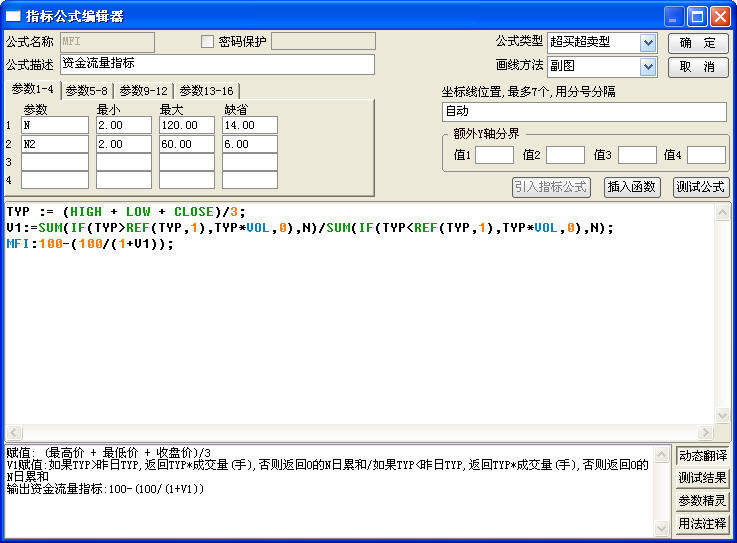This screenshot has width=737, height=543.
Task: Switch to the 参数9-12 tab
Action: tap(144, 91)
